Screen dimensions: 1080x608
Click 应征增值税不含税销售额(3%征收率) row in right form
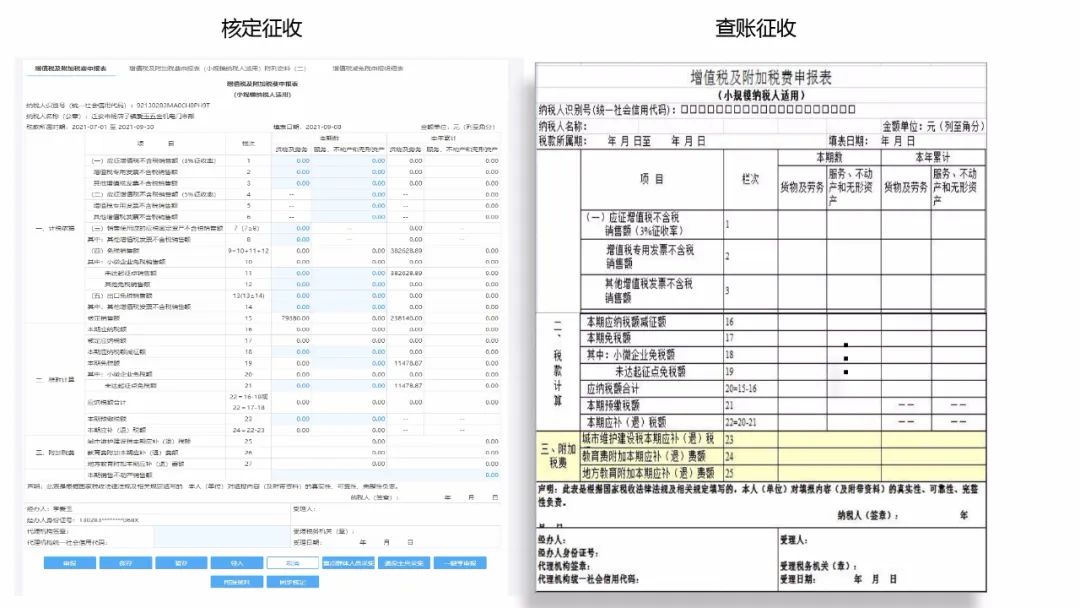click(782, 224)
